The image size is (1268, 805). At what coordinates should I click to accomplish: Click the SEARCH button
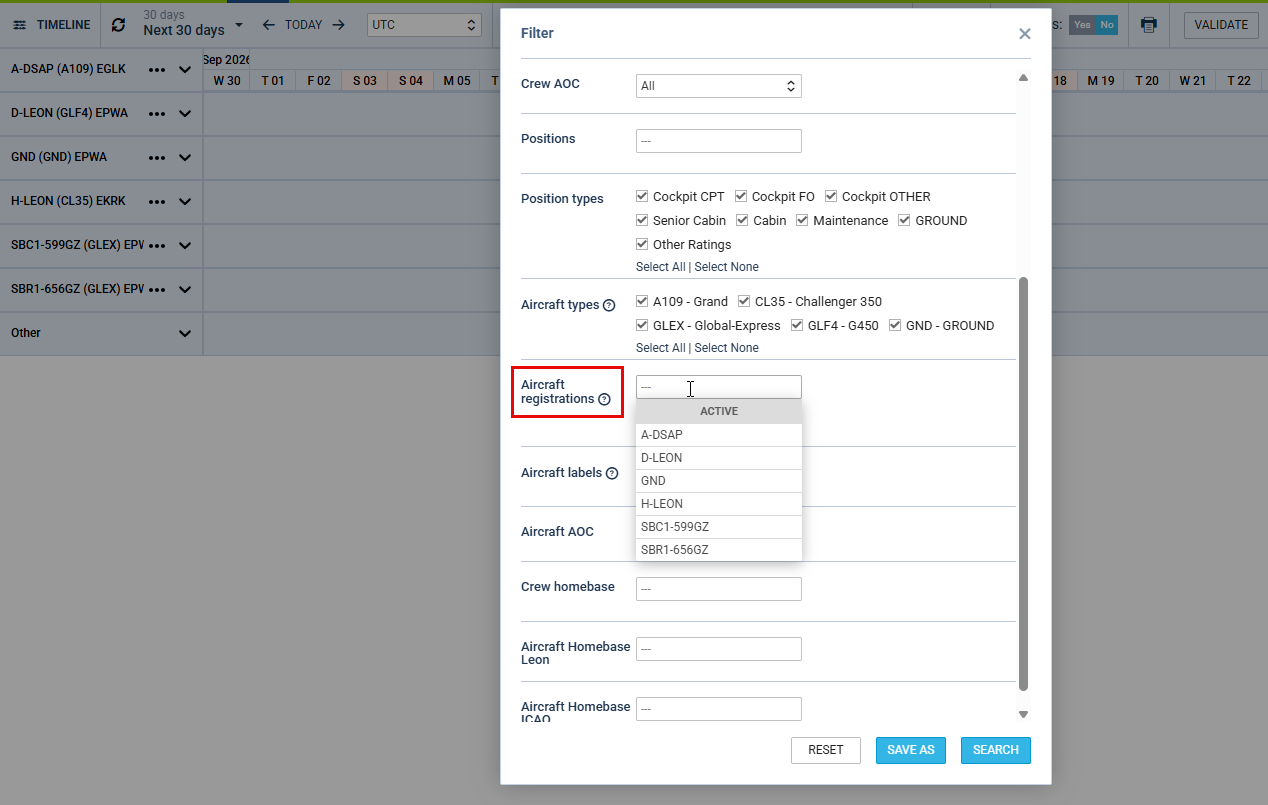(996, 750)
